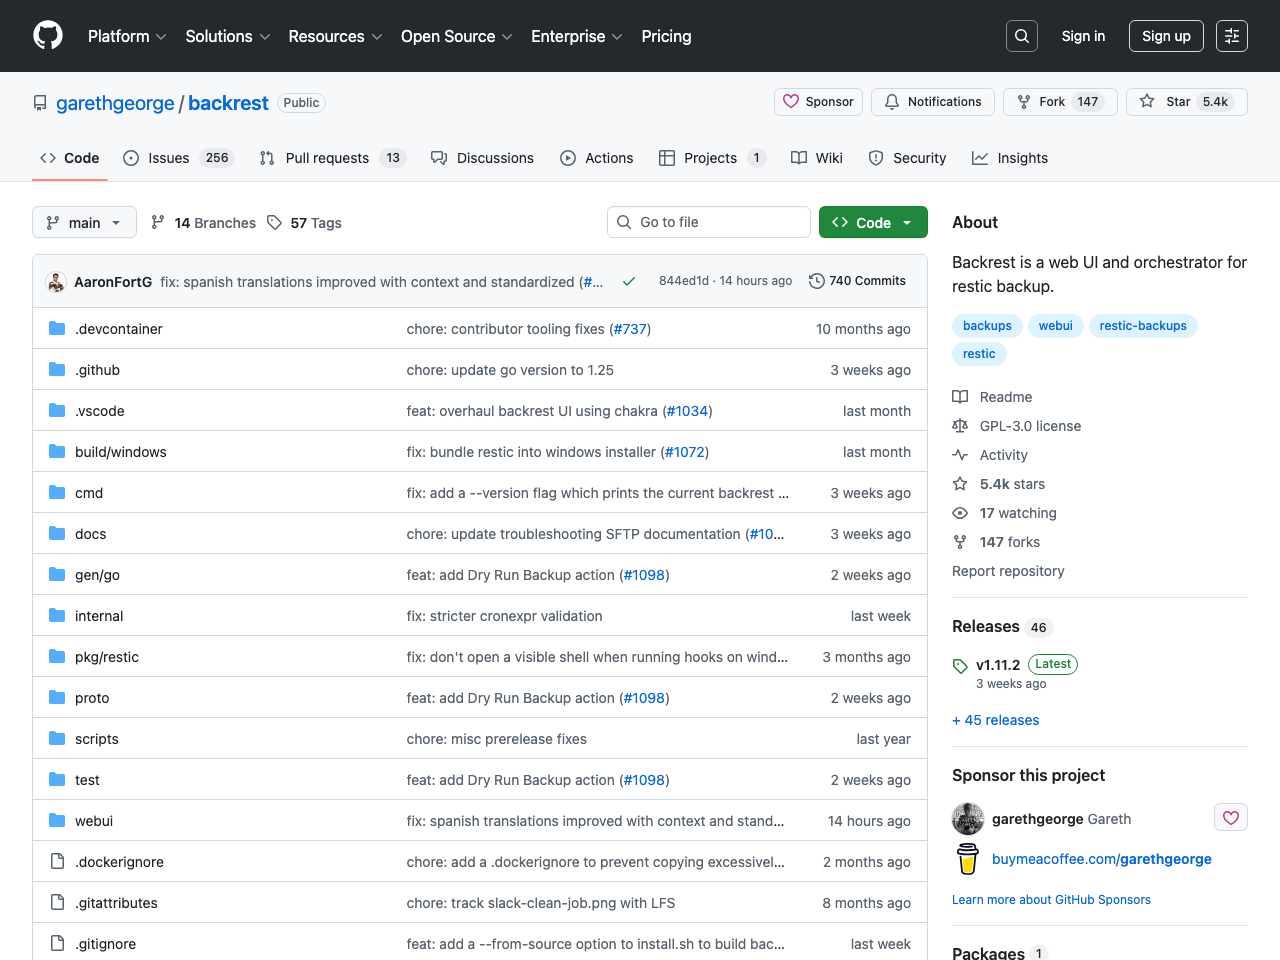Viewport: 1280px width, 960px height.
Task: Open the Notifications bell button
Action: point(932,102)
